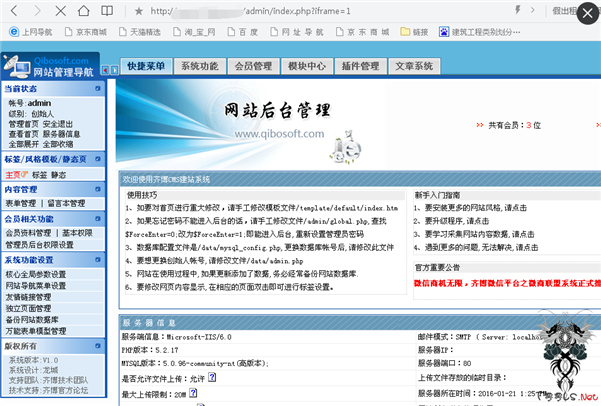
Task: Collapse the 当前状态 sidebar panel
Action: click(x=113, y=90)
